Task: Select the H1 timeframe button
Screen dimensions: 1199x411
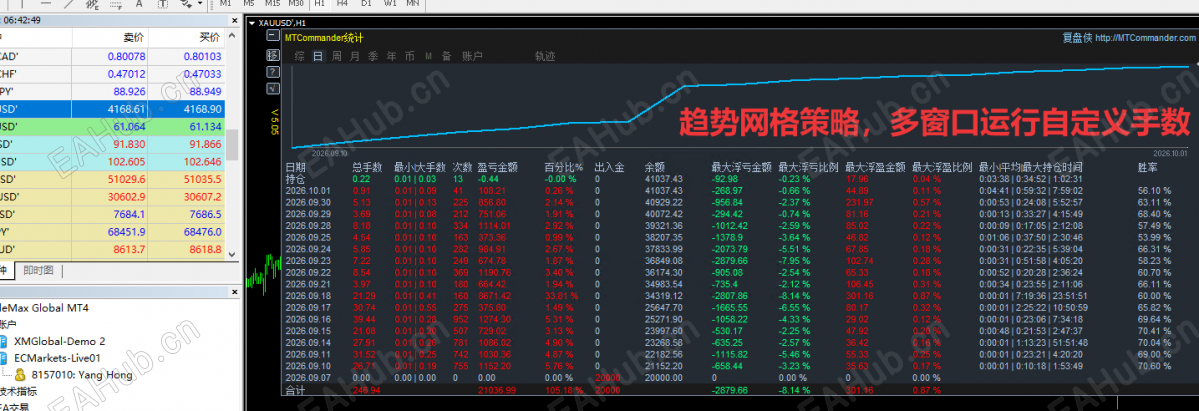Action: 319,4
